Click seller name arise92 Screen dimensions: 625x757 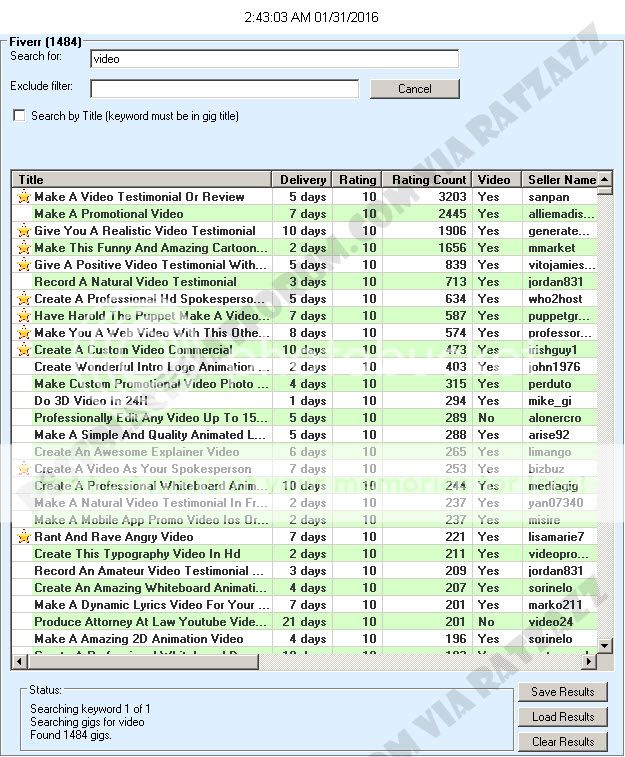[x=549, y=435]
